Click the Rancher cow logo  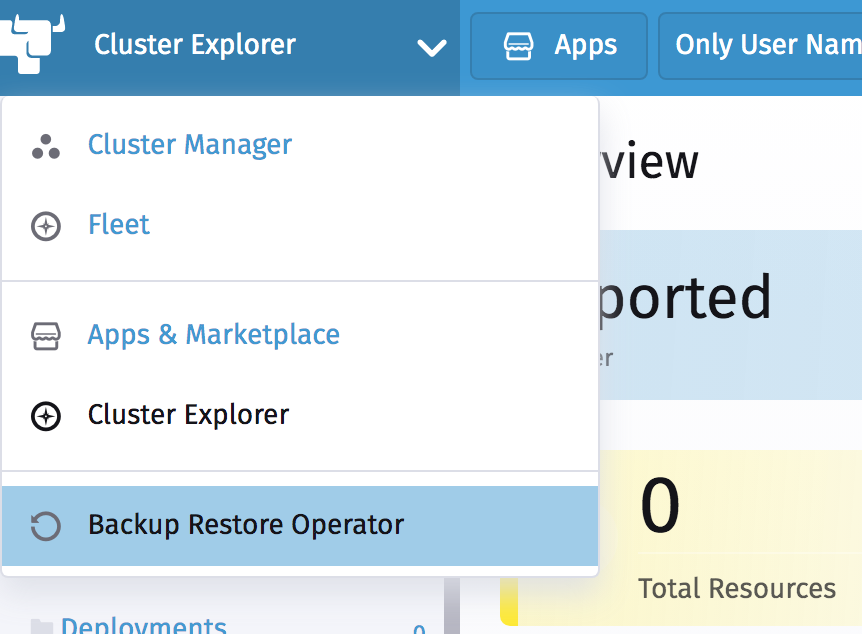pos(32,44)
